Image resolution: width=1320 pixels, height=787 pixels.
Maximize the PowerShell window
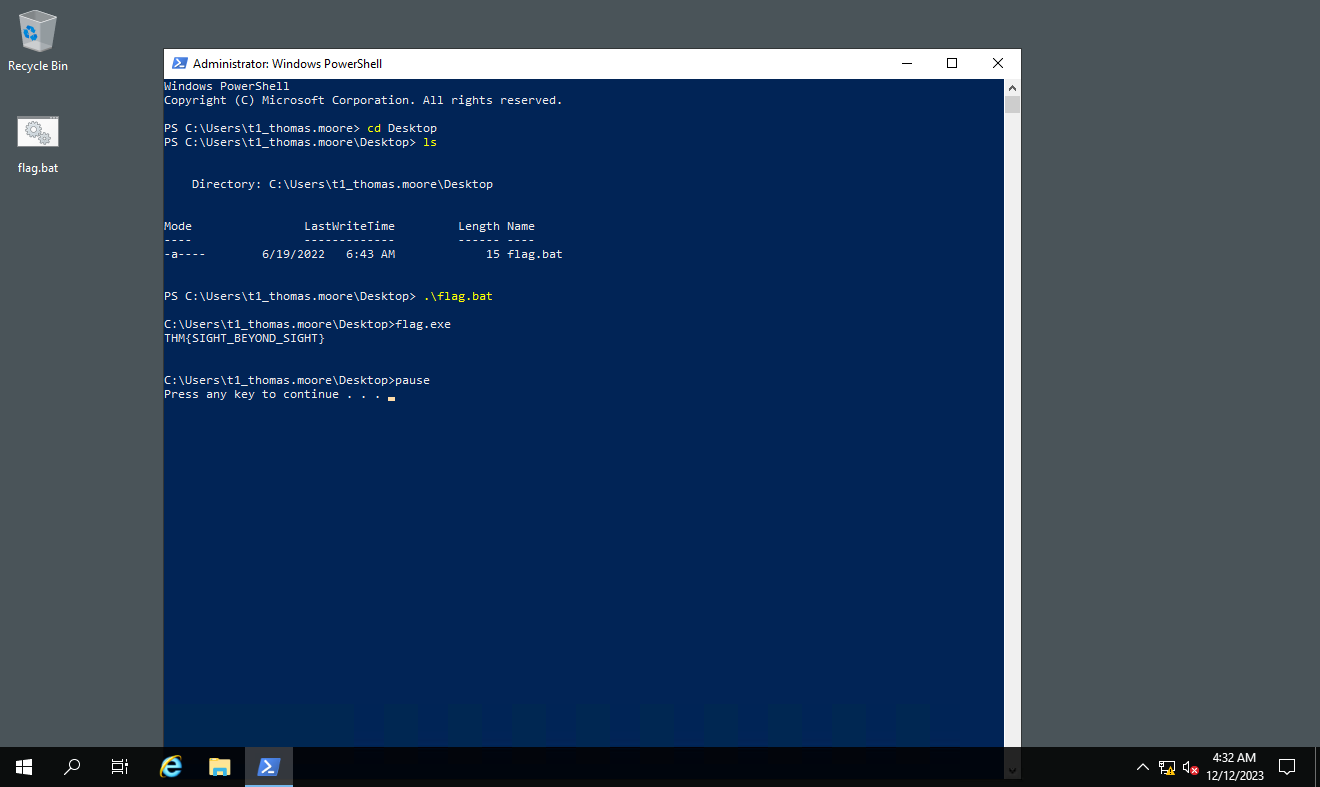pyautogui.click(x=952, y=63)
